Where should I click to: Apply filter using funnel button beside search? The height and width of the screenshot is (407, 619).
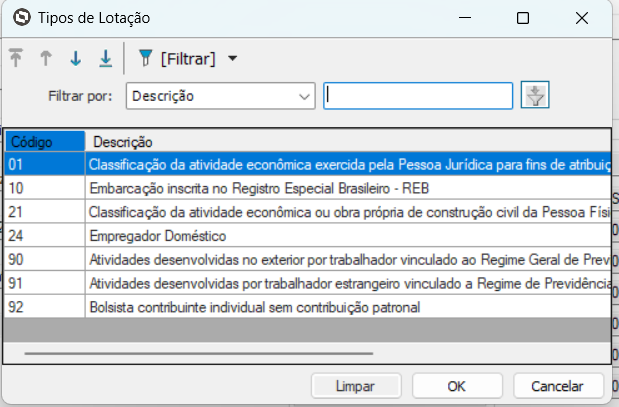[537, 96]
